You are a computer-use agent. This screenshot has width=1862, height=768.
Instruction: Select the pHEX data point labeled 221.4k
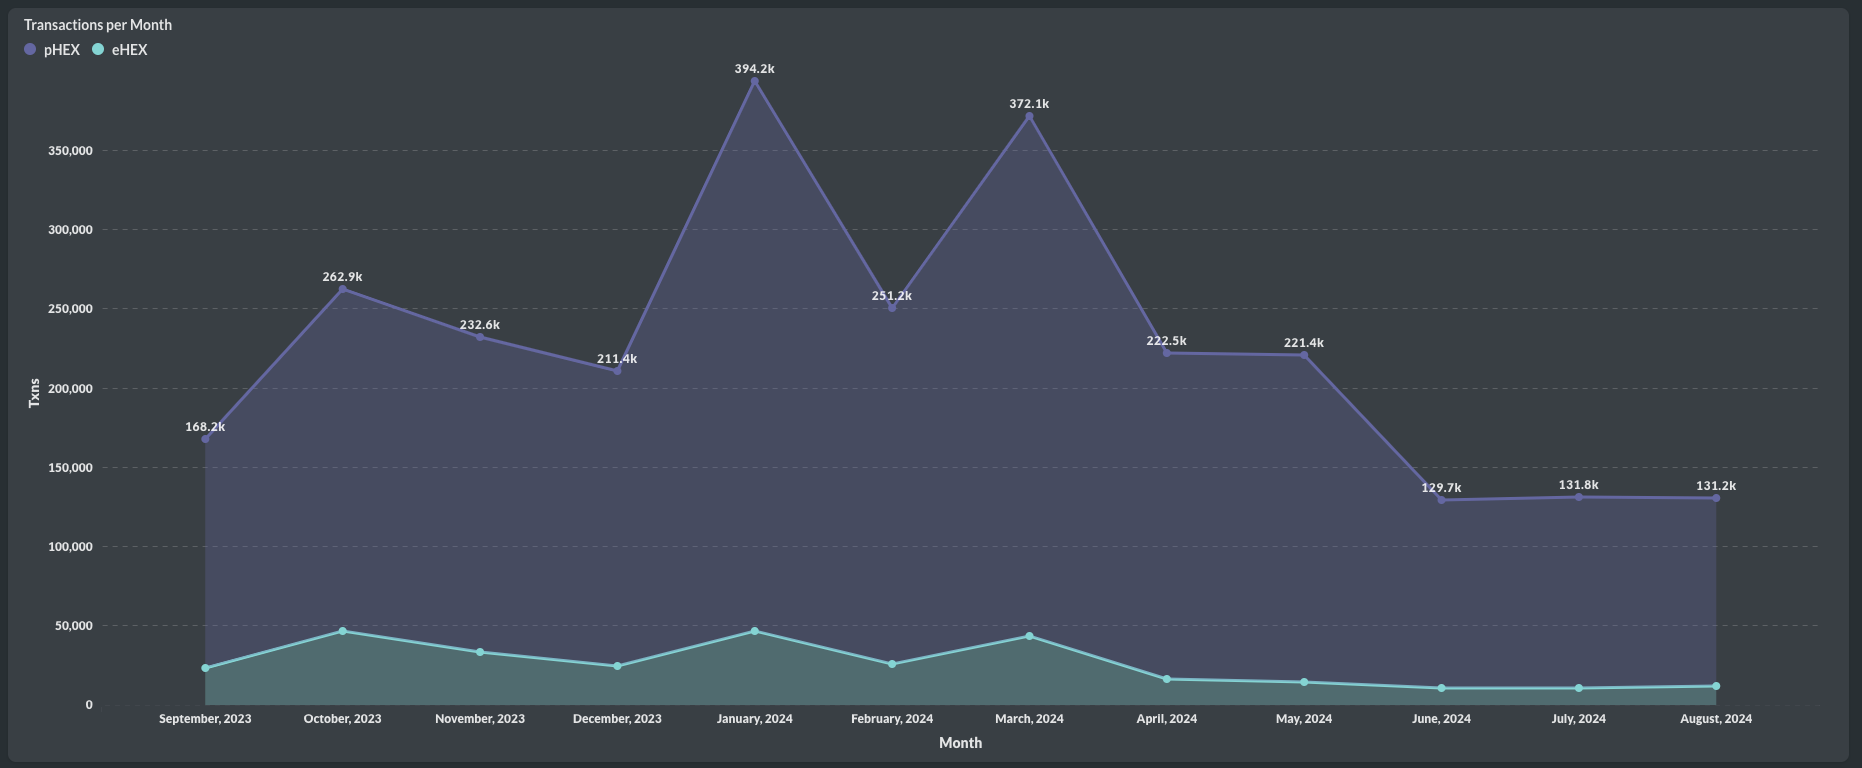pos(1304,355)
